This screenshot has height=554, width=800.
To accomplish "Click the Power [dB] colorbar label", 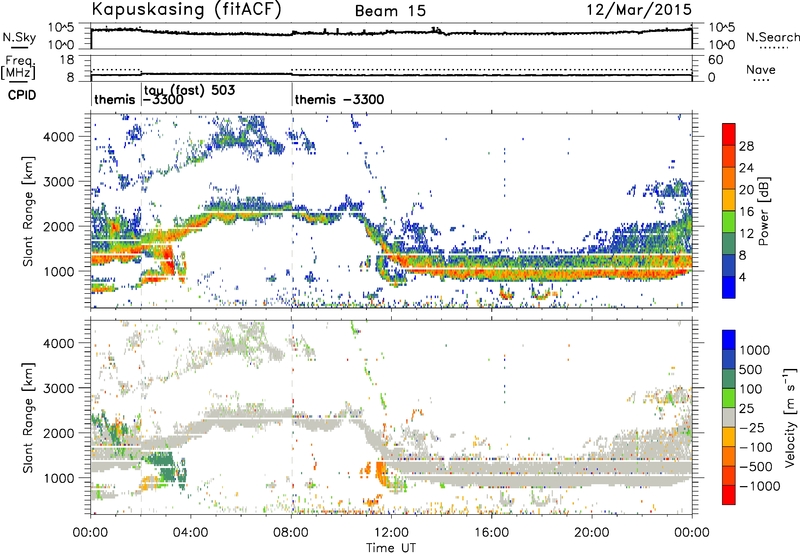I will pyautogui.click(x=763, y=211).
